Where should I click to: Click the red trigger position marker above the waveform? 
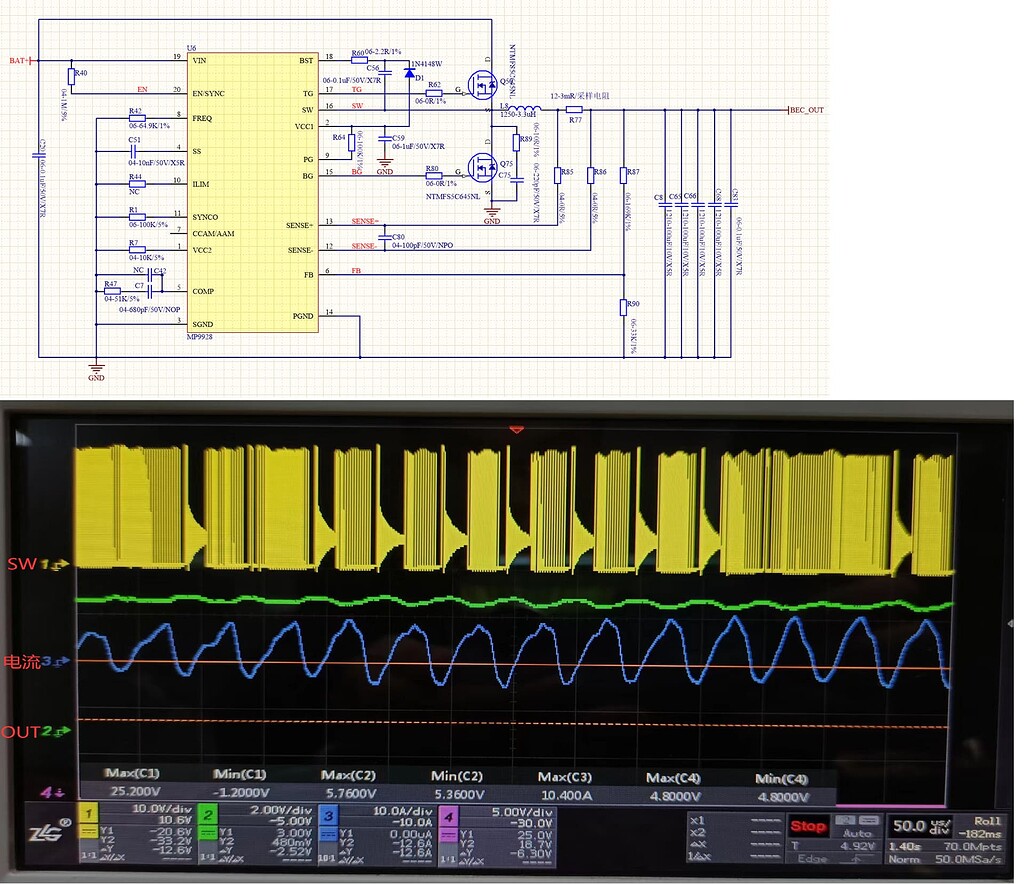[x=517, y=430]
